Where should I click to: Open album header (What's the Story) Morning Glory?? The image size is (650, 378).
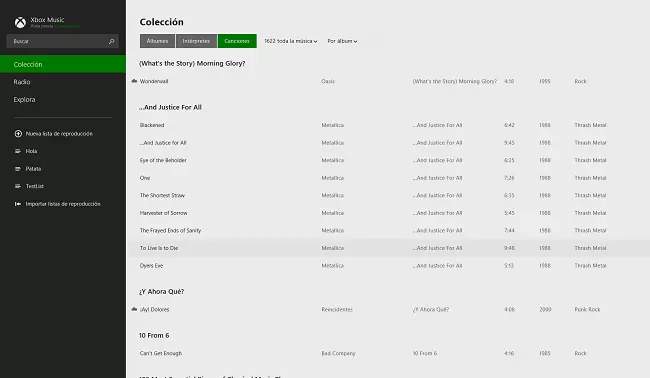tap(192, 63)
